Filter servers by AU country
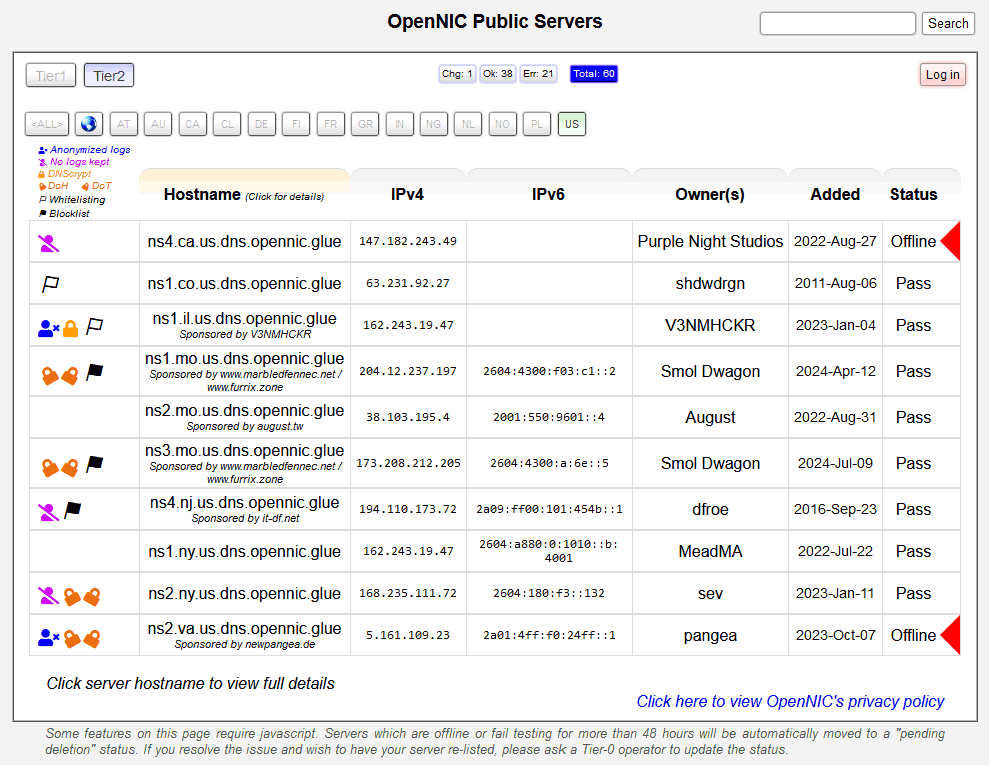 [x=158, y=124]
